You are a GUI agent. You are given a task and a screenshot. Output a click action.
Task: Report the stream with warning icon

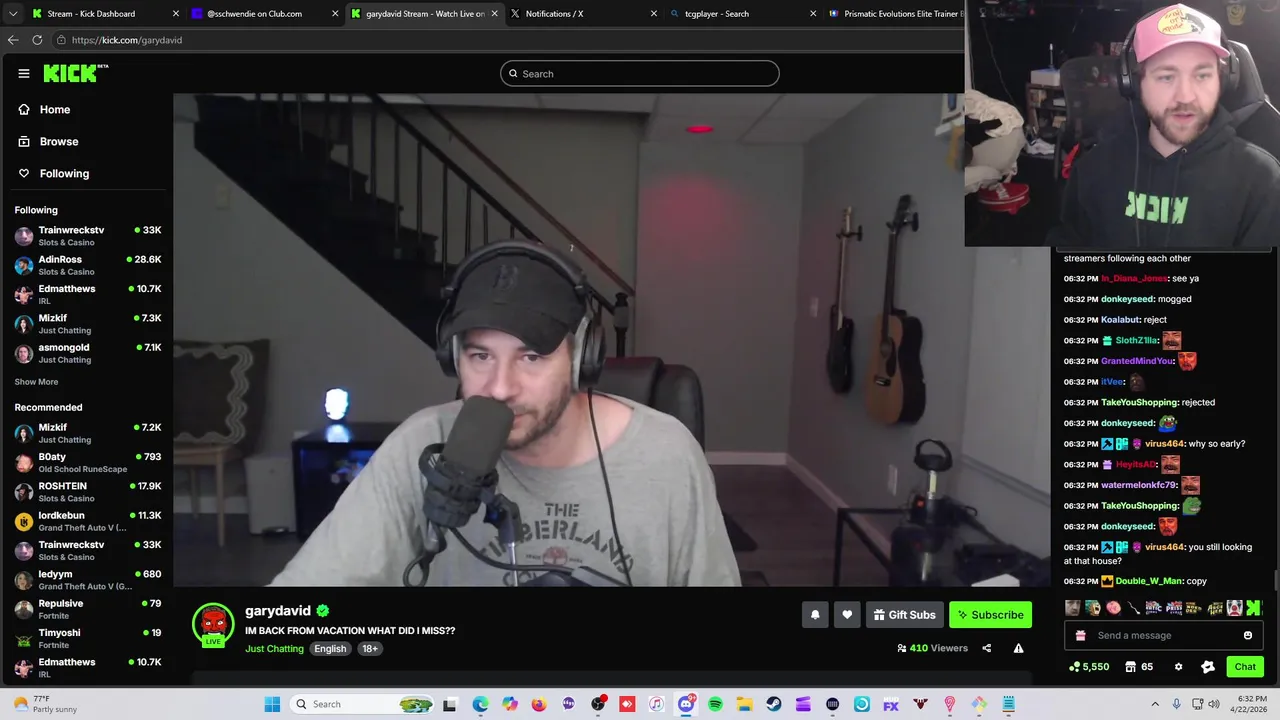point(1018,648)
